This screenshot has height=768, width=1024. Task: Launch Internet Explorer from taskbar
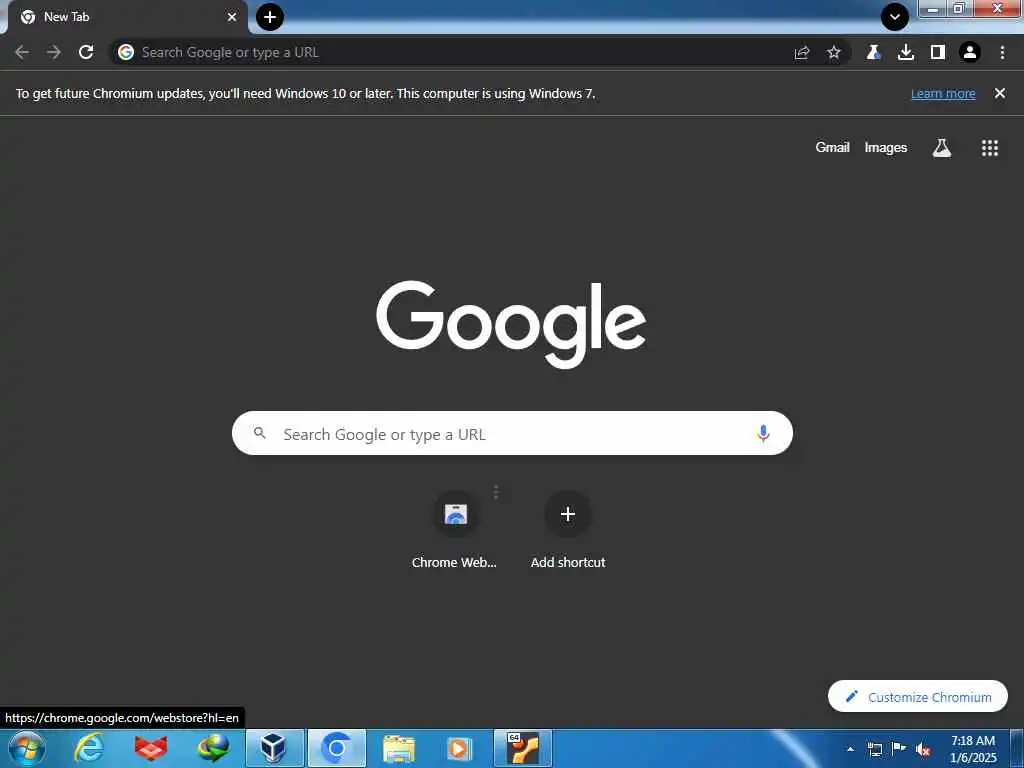(x=89, y=748)
